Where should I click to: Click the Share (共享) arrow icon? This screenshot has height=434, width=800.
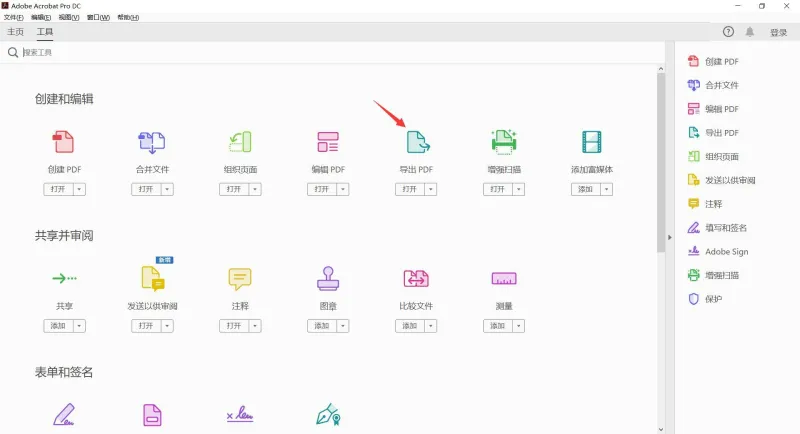coord(64,278)
